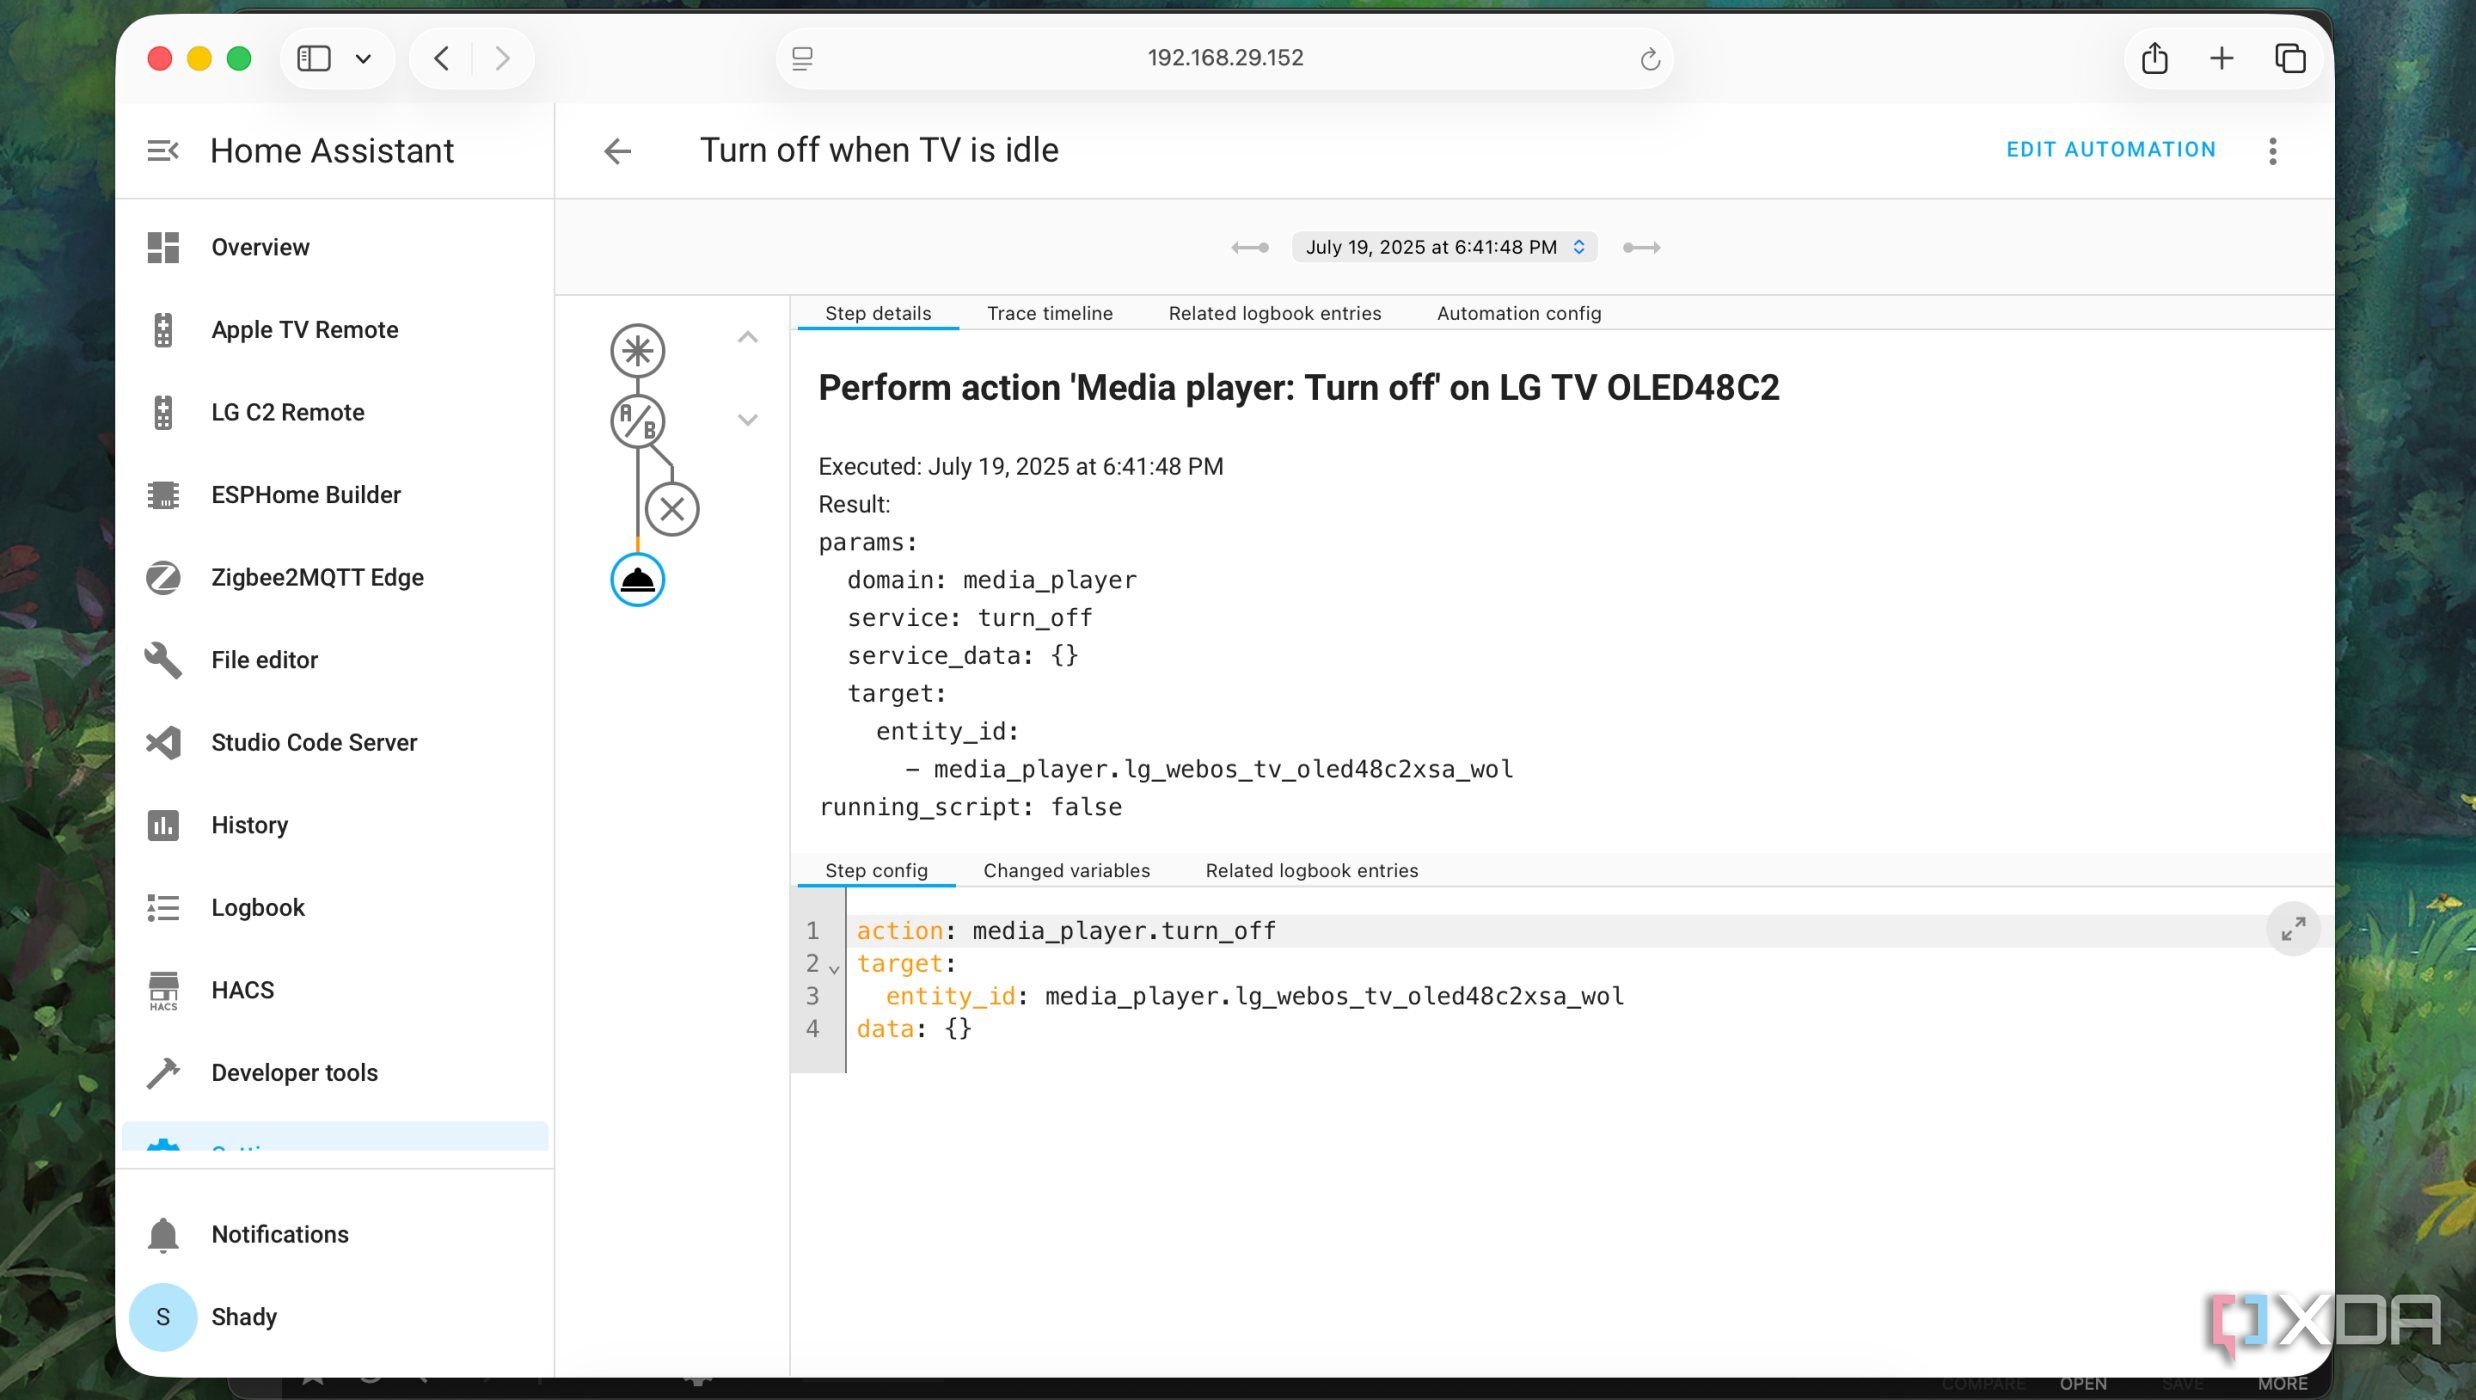Viewport: 2476px width, 1400px height.
Task: Open the three-dot overflow menu
Action: tap(2273, 151)
